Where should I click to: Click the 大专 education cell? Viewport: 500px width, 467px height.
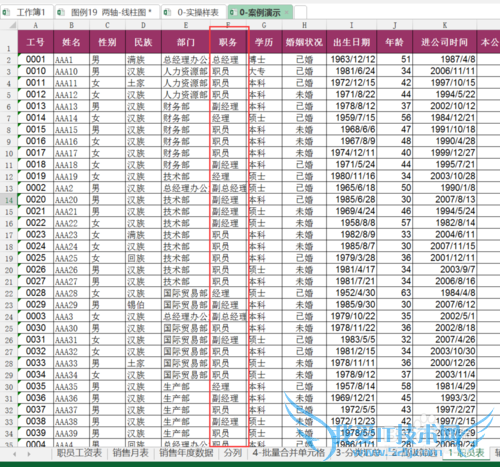(x=264, y=71)
